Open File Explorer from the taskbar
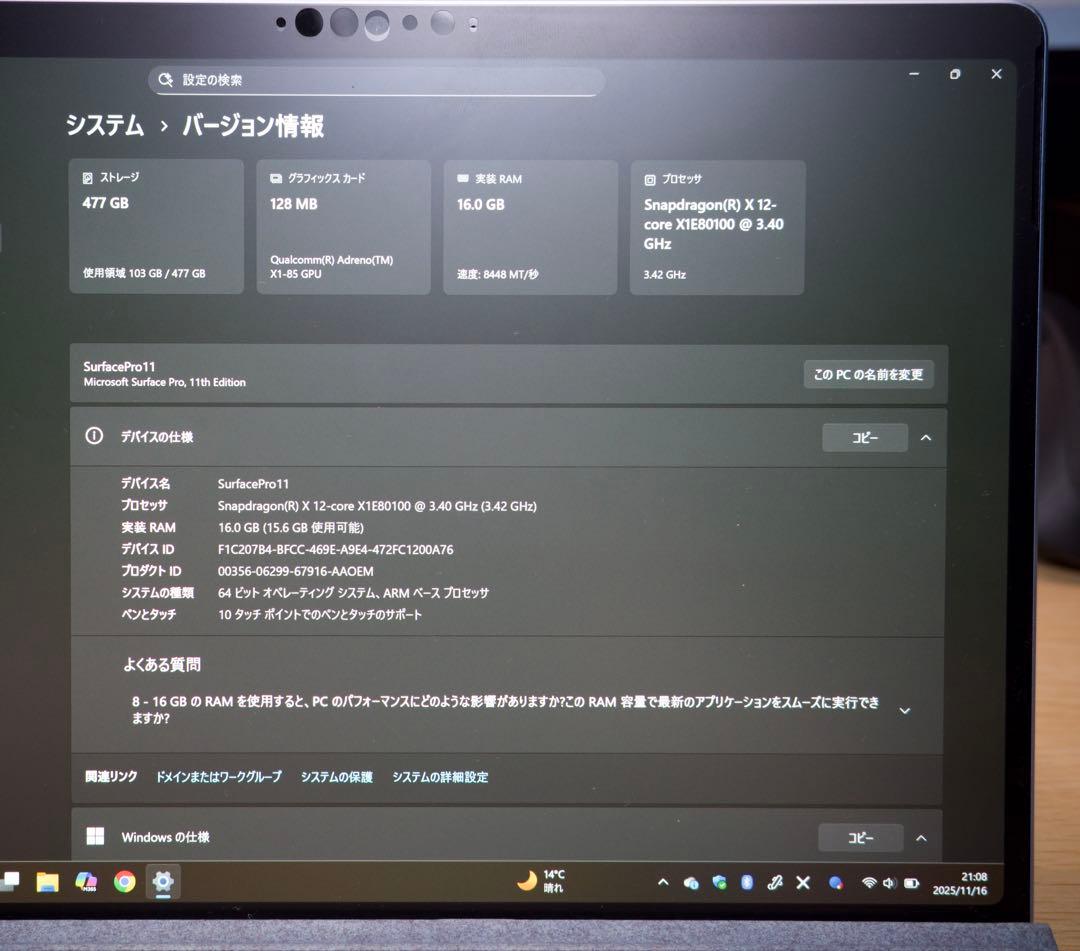 (x=47, y=882)
